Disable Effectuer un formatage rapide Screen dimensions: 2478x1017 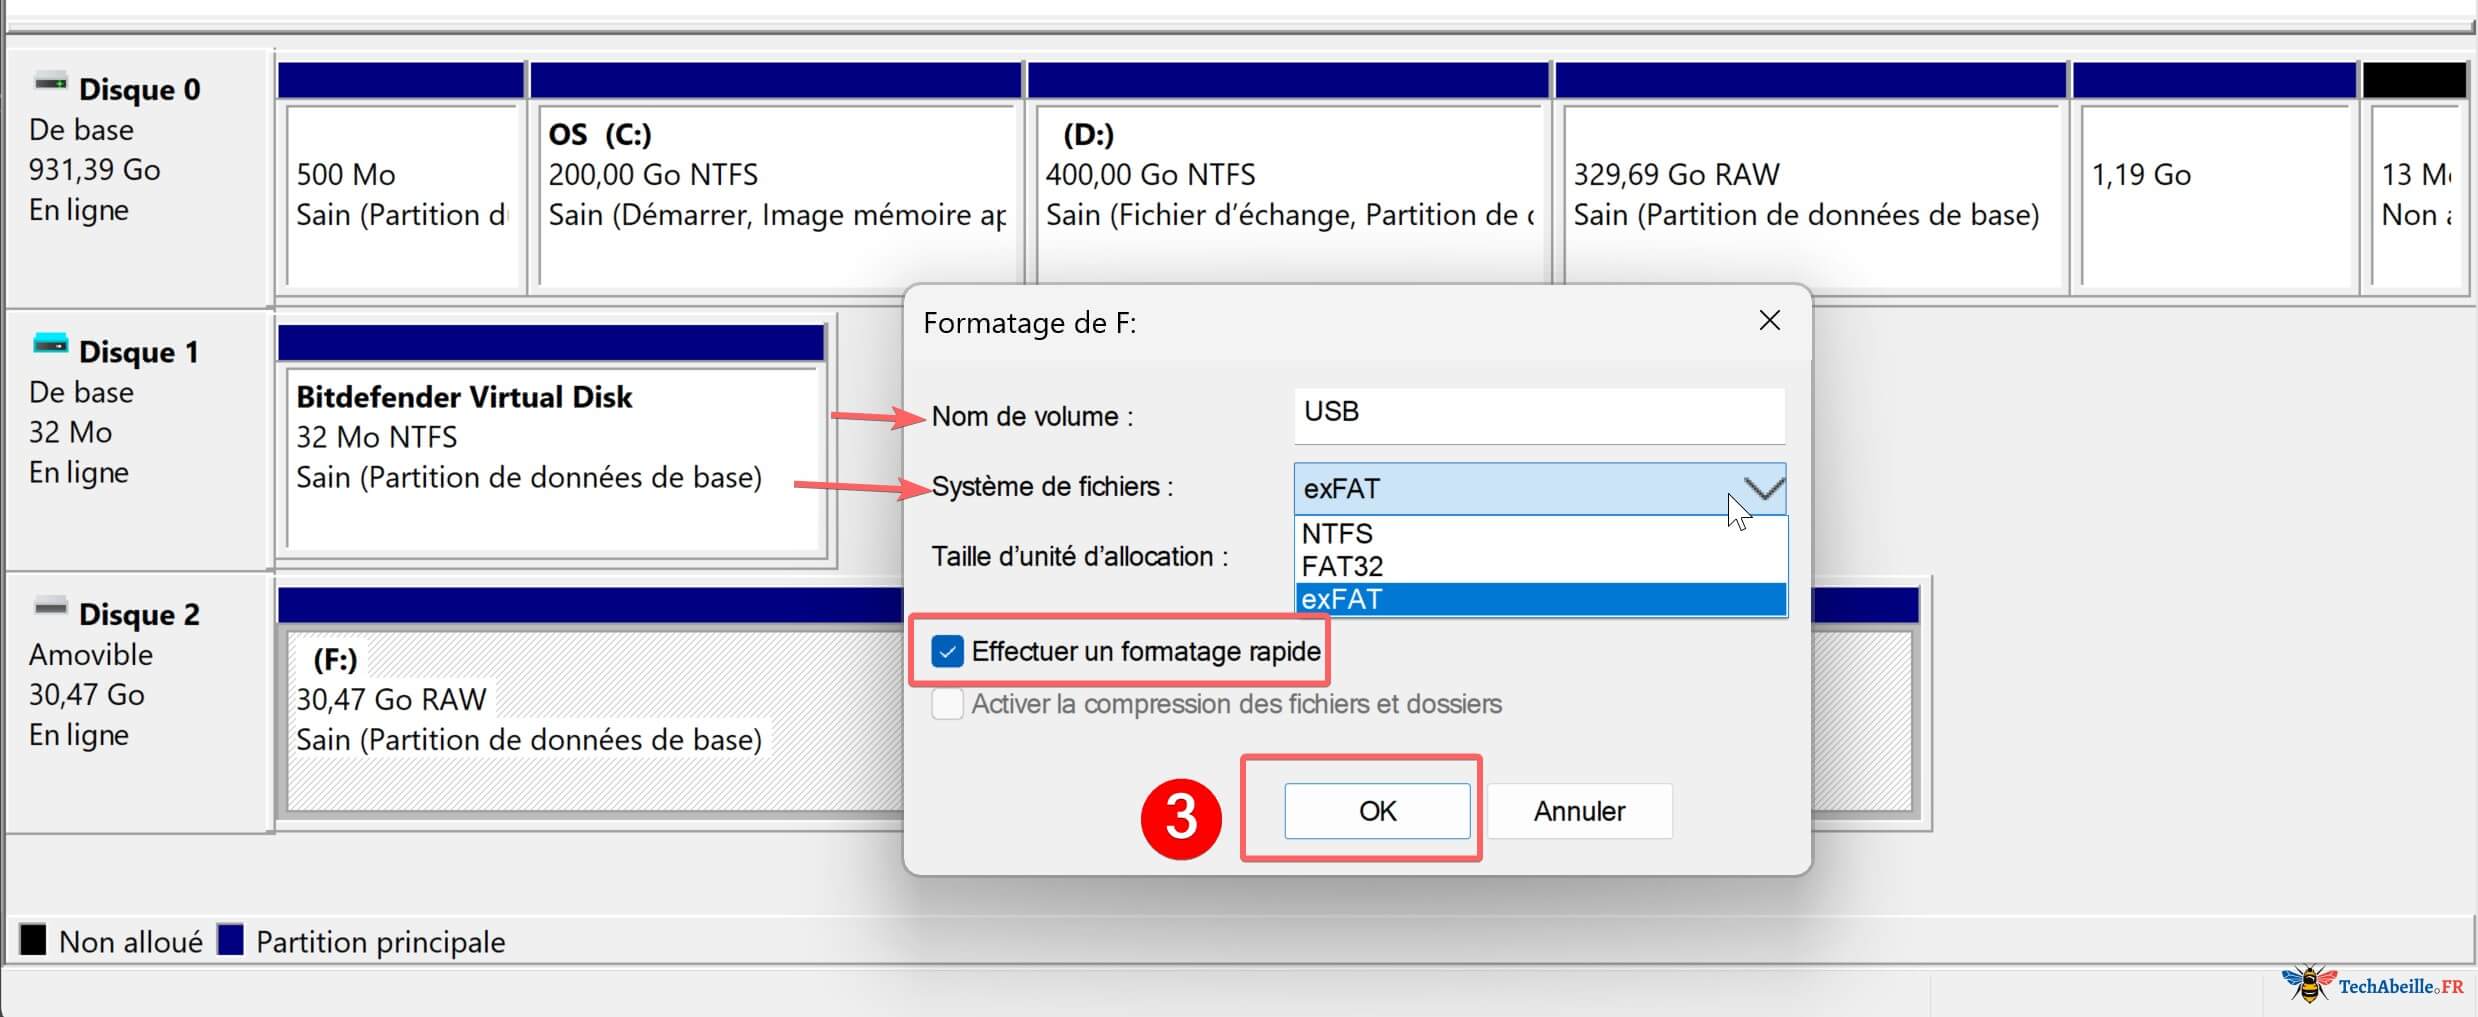pos(946,651)
